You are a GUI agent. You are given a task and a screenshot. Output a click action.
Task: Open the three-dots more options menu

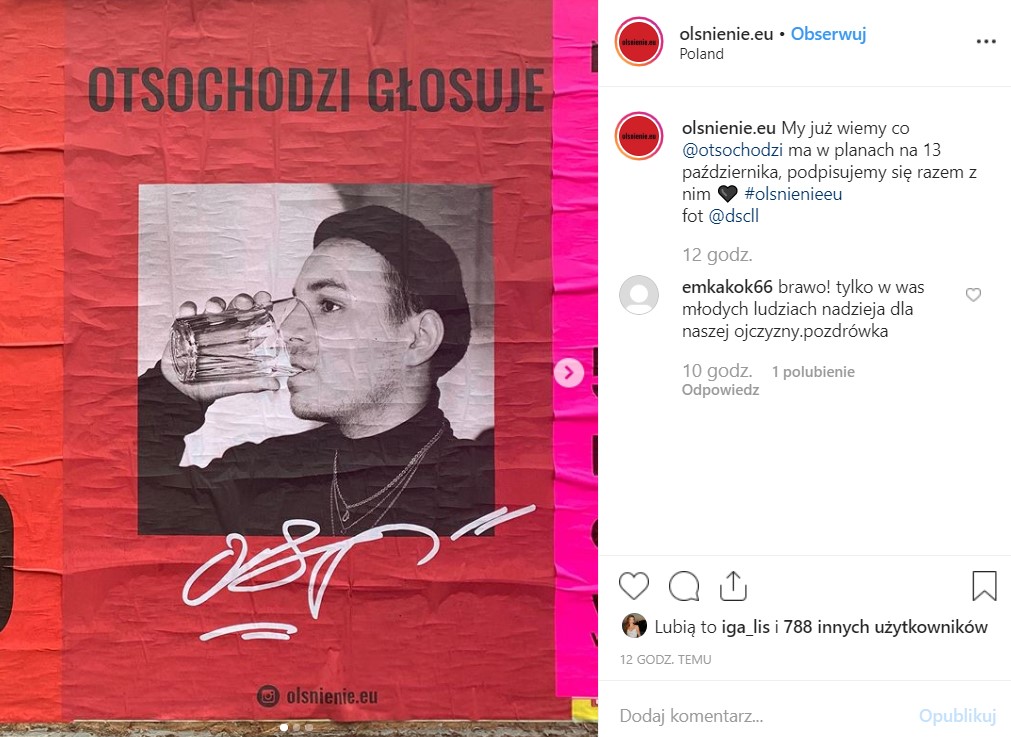[x=986, y=42]
